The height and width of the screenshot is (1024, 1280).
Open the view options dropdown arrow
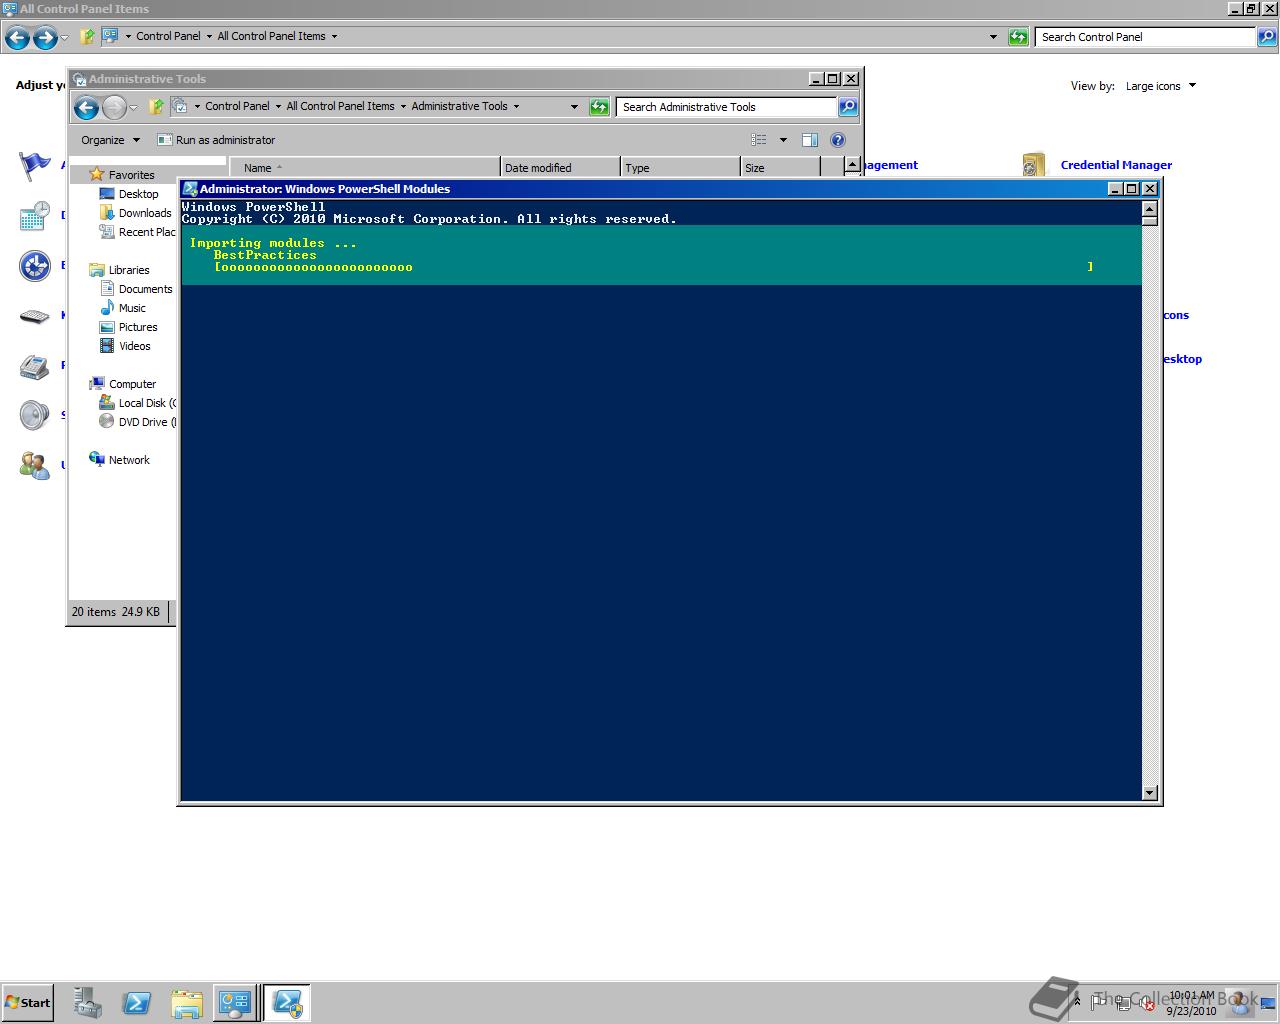pyautogui.click(x=783, y=140)
